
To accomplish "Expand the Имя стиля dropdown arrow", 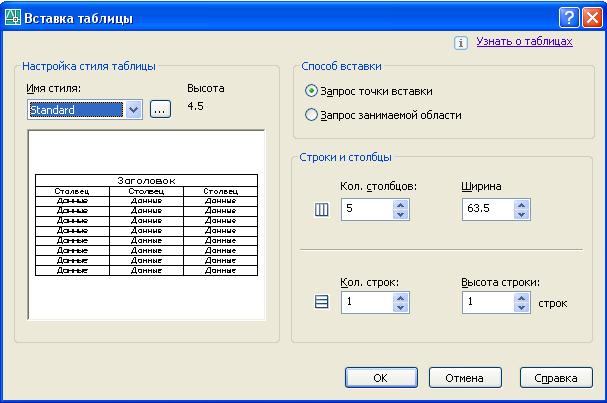I will point(134,110).
